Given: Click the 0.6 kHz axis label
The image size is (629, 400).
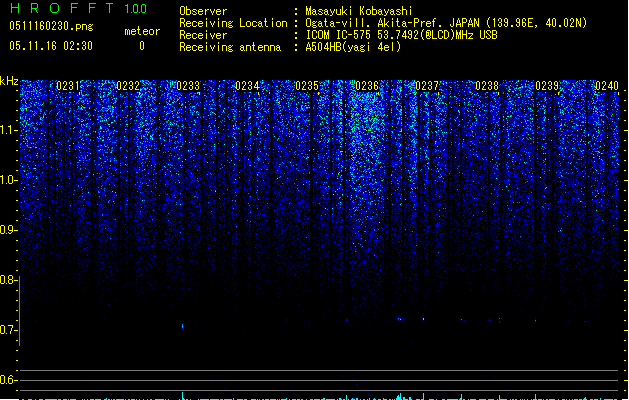Looking at the screenshot, I should pyautogui.click(x=8, y=380).
